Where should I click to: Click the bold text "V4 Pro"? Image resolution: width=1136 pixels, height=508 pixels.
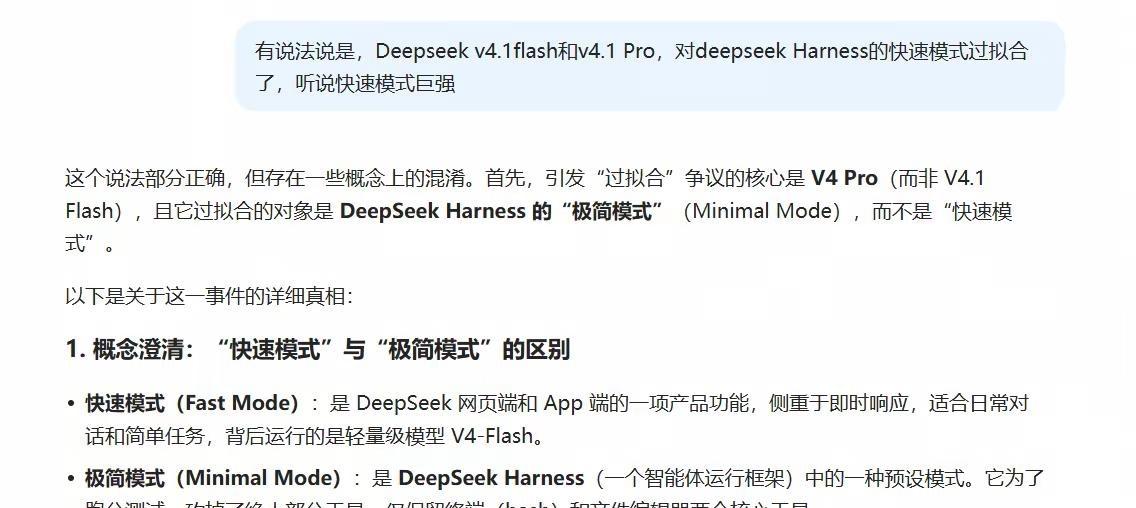(x=844, y=178)
